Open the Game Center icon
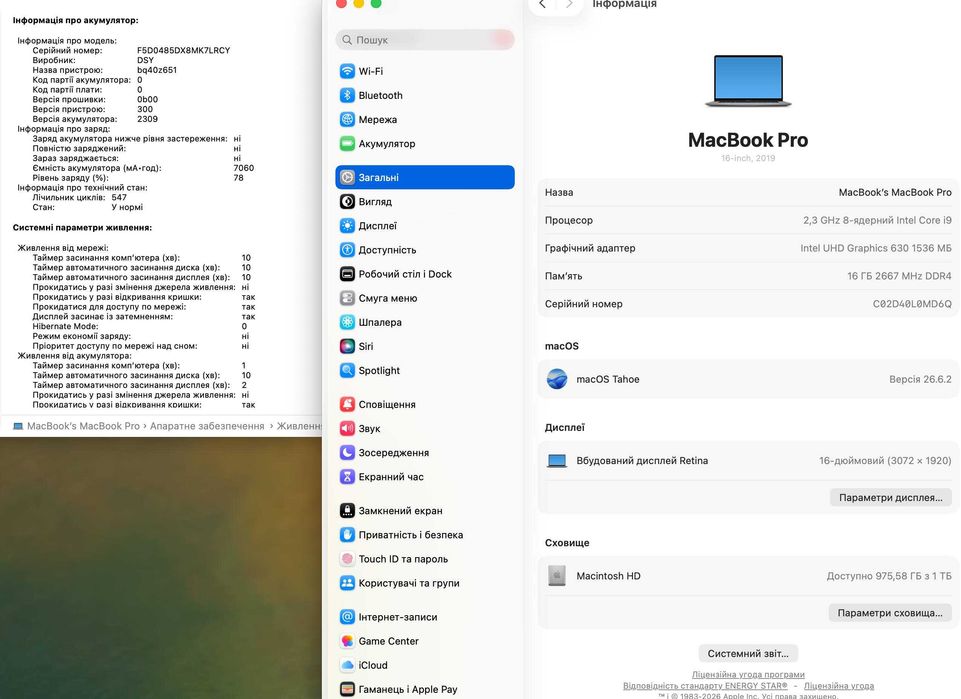961x699 pixels. coord(347,641)
